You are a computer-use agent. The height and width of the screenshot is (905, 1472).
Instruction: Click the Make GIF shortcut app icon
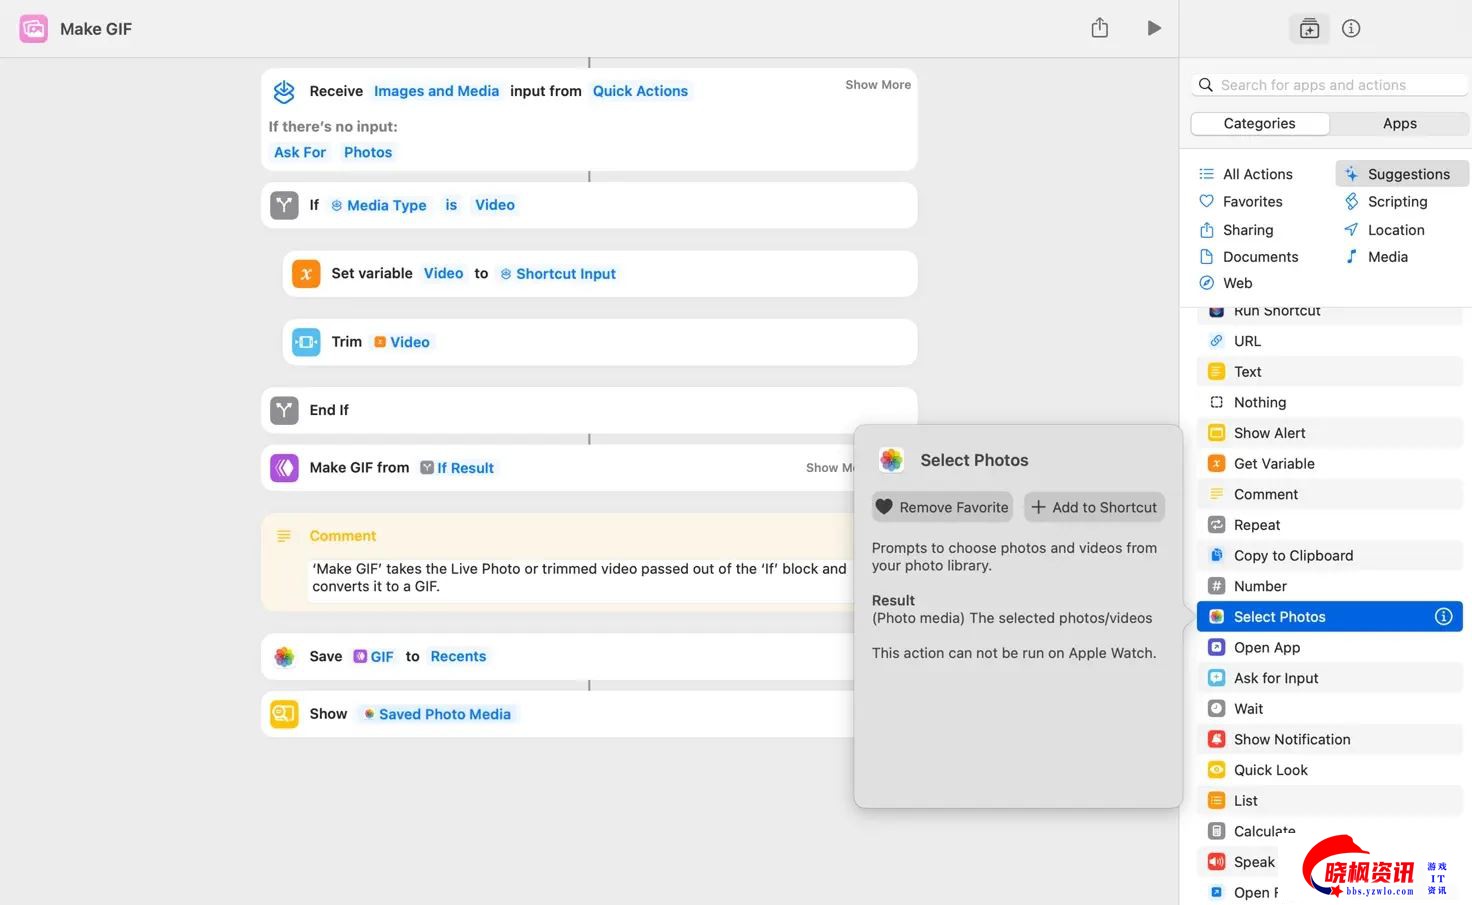33,29
